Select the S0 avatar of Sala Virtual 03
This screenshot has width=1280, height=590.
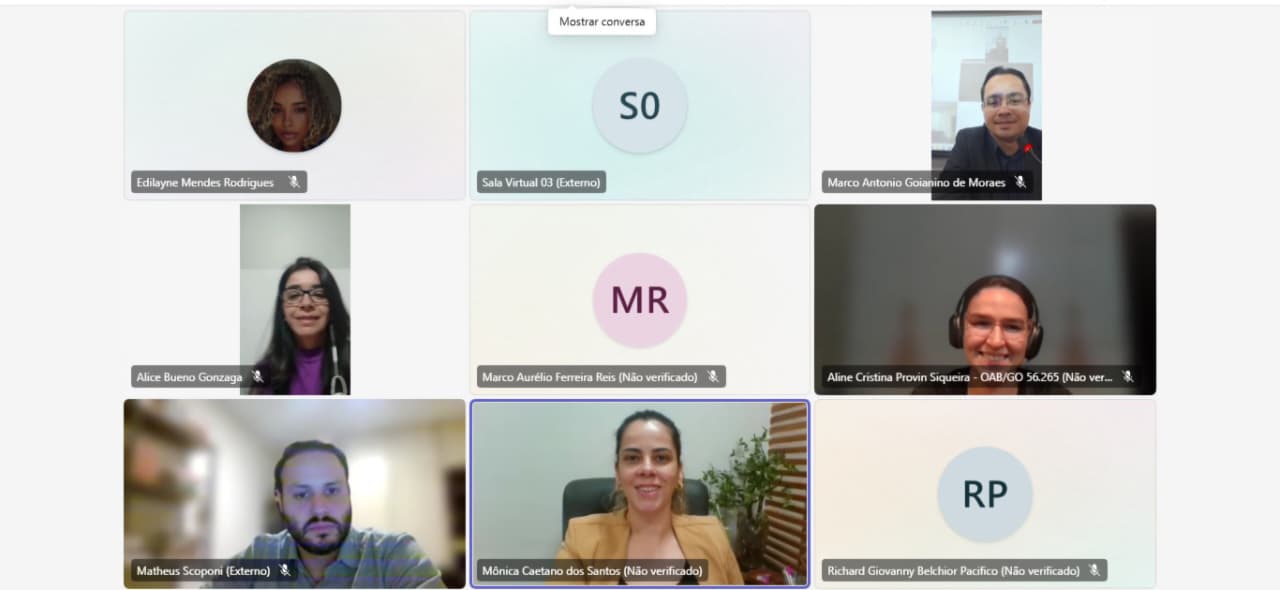pos(640,106)
